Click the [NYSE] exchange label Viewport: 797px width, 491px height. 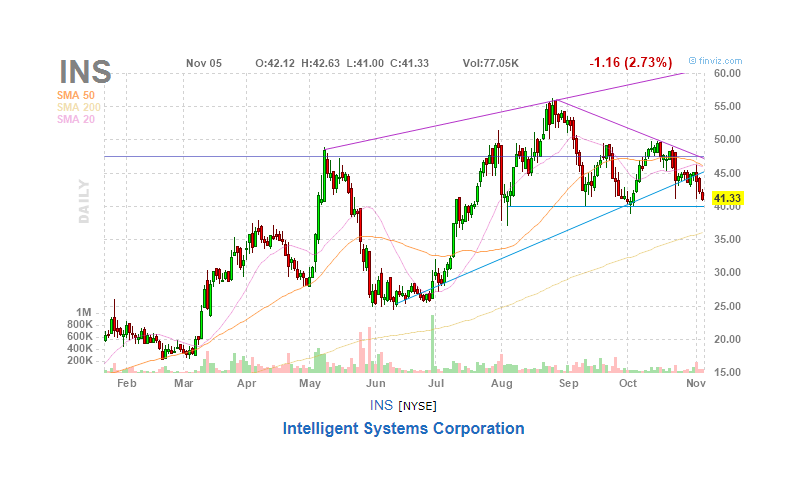click(417, 406)
